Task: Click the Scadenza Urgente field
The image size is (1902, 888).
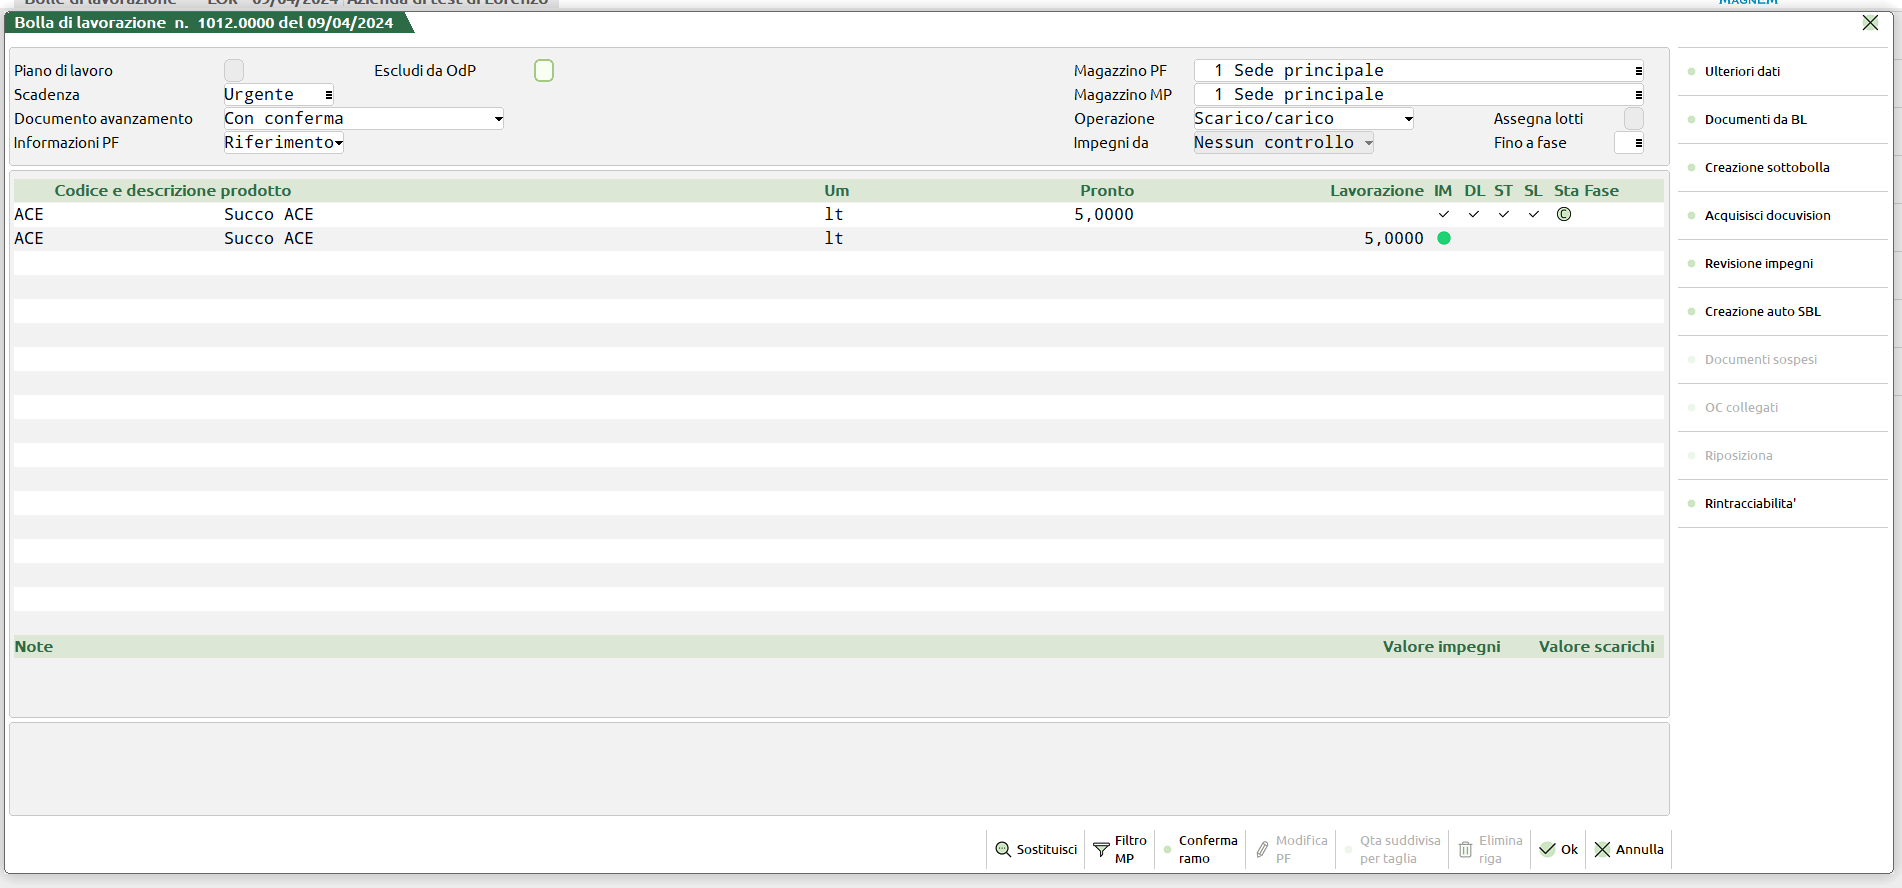Action: point(278,95)
